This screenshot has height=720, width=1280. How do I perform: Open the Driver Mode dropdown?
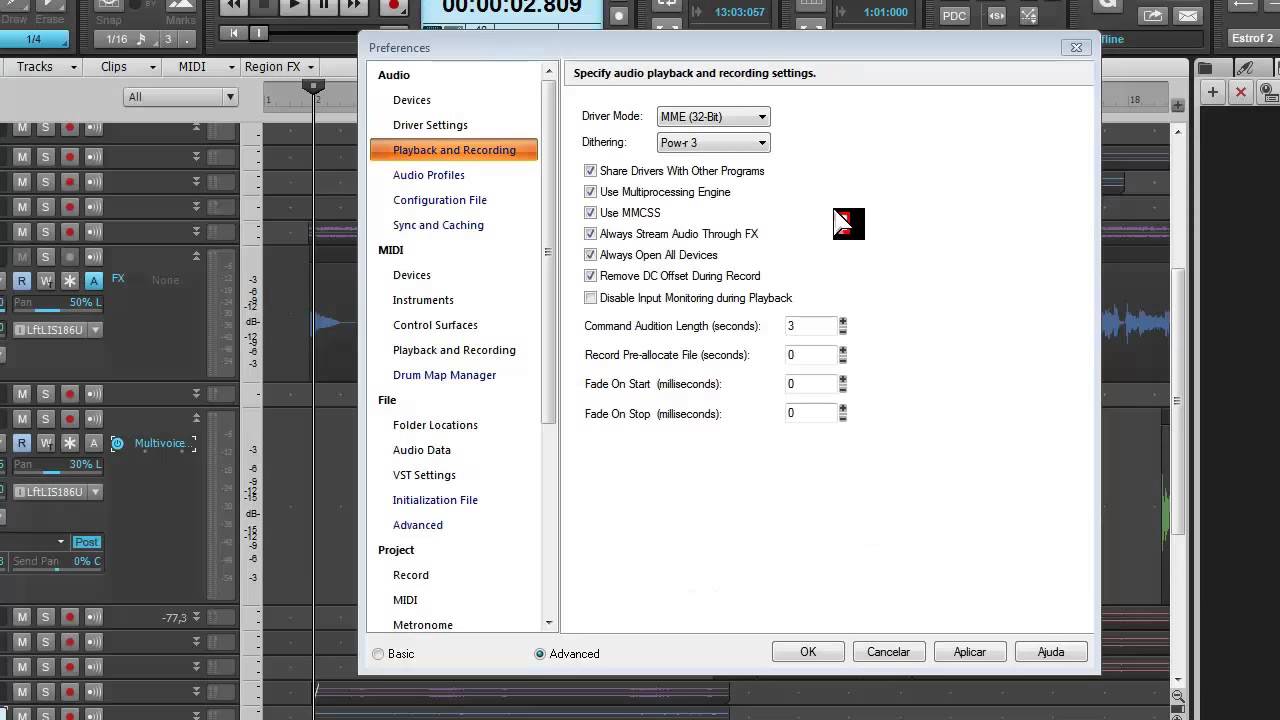713,117
